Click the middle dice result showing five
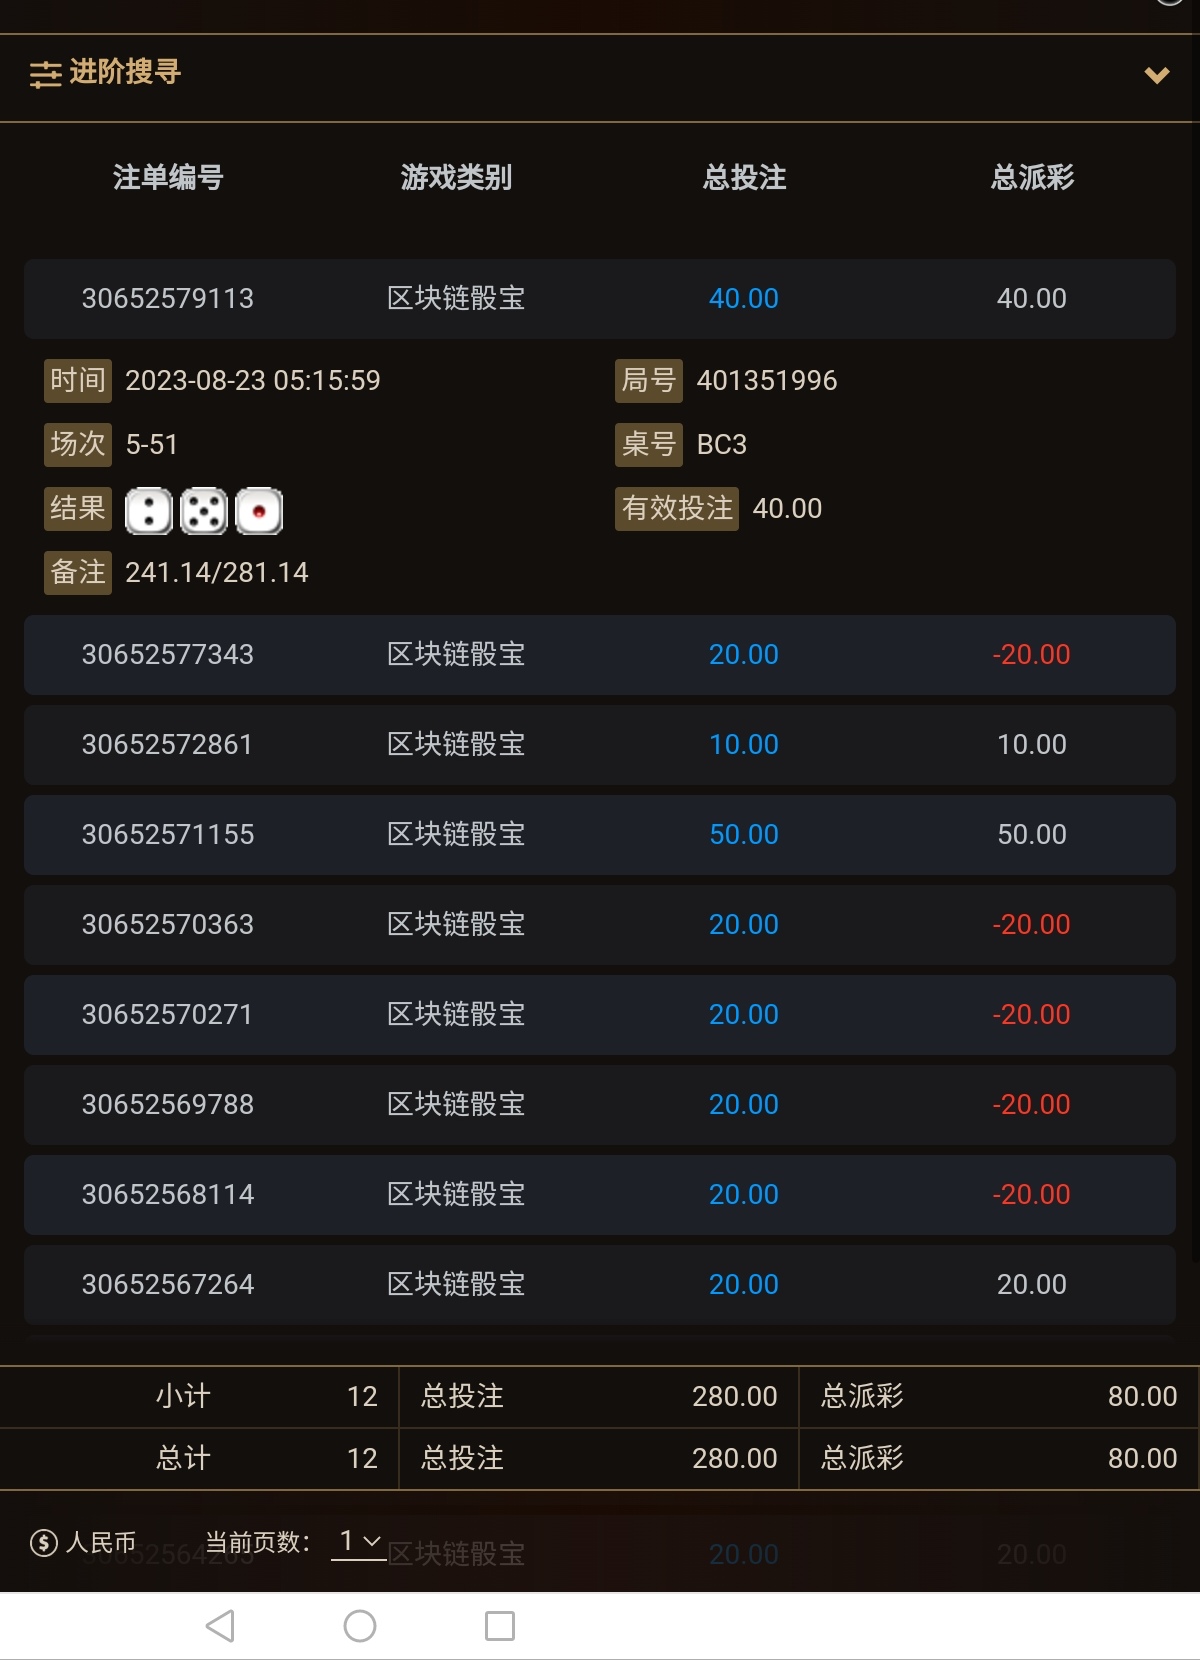This screenshot has height=1660, width=1200. point(204,511)
